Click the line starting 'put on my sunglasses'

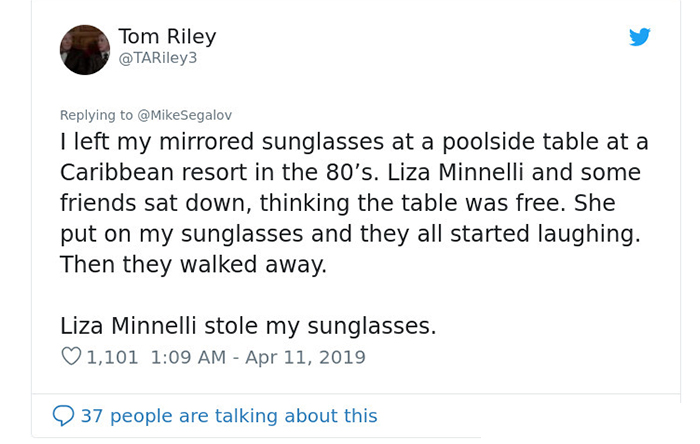tap(350, 234)
